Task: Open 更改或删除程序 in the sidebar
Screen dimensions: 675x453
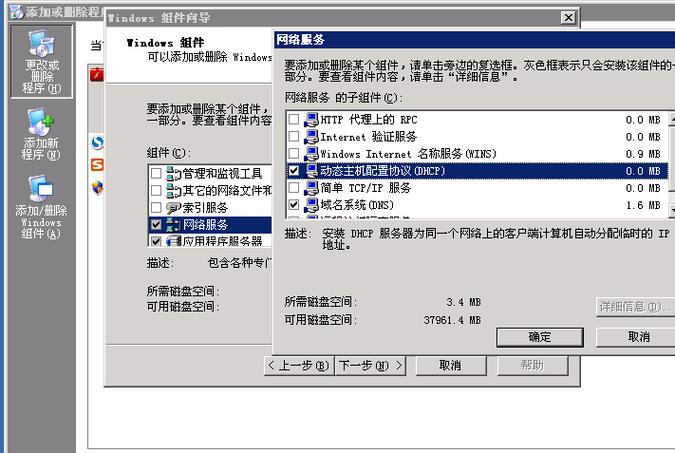Action: click(42, 62)
